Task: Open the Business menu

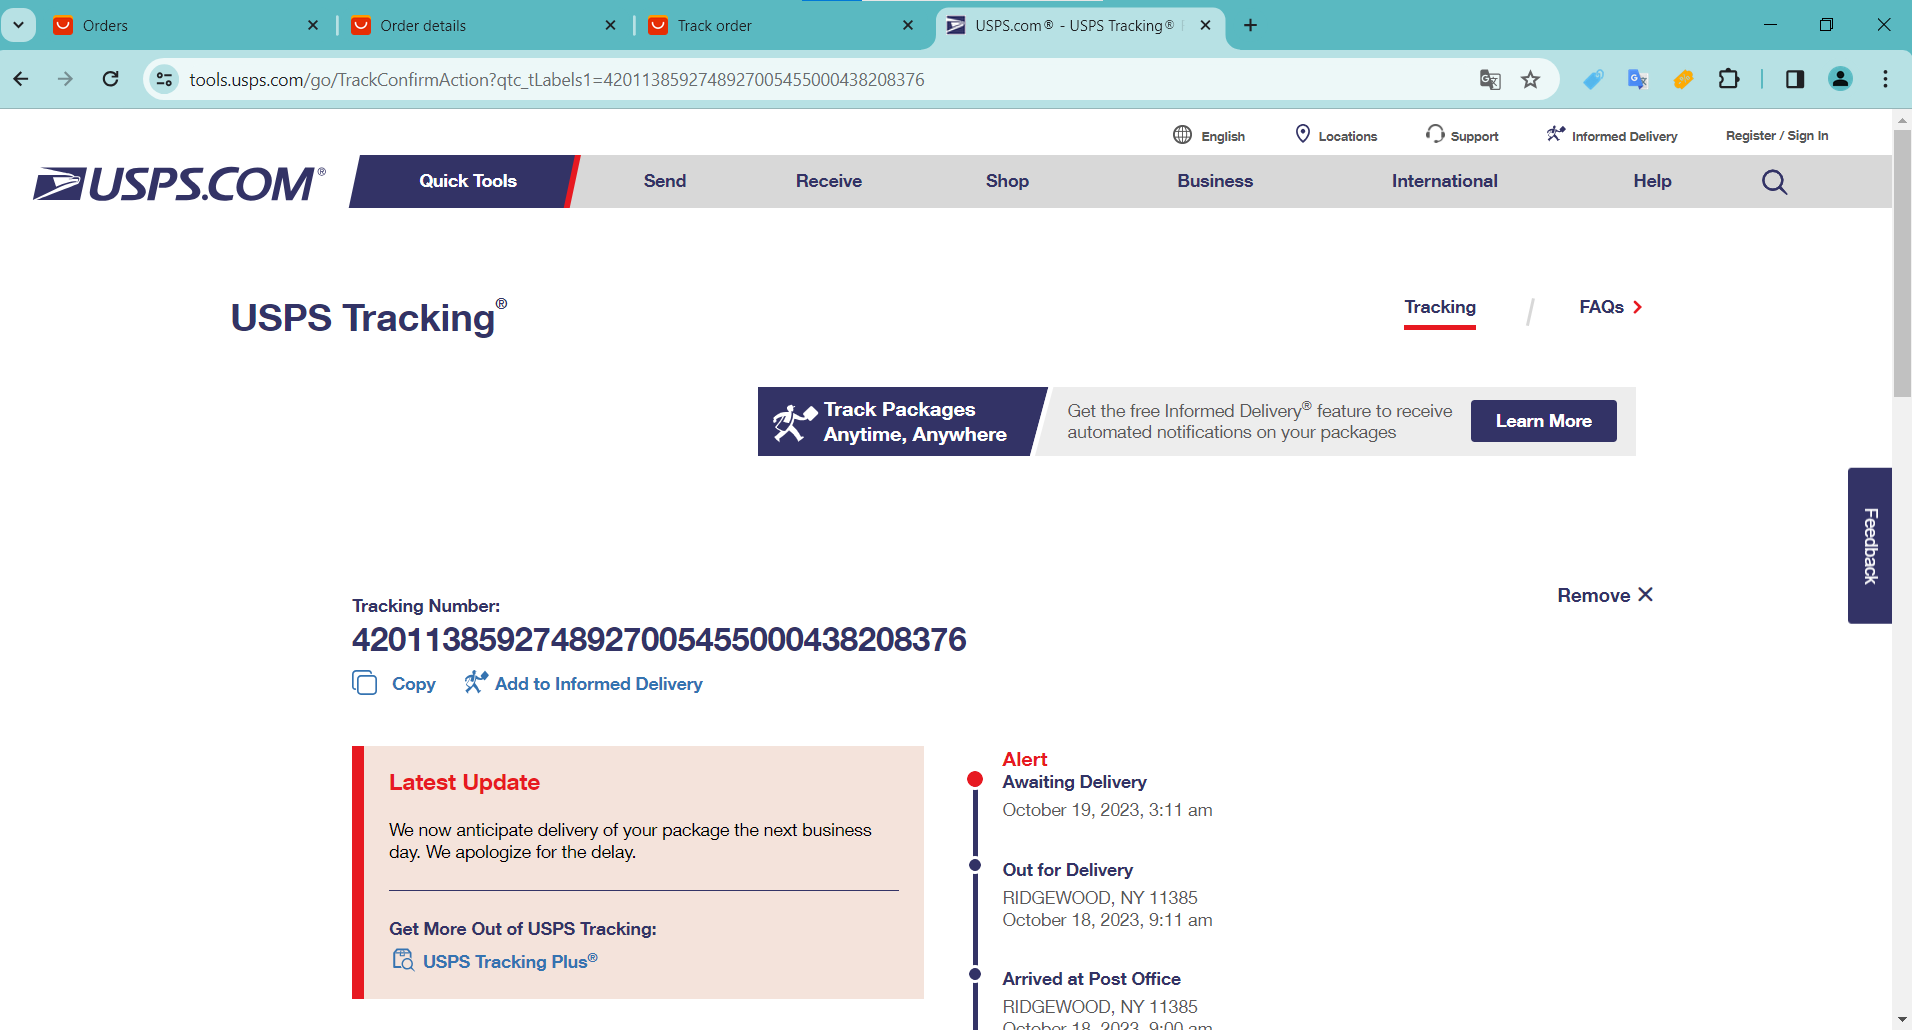Action: click(1215, 181)
